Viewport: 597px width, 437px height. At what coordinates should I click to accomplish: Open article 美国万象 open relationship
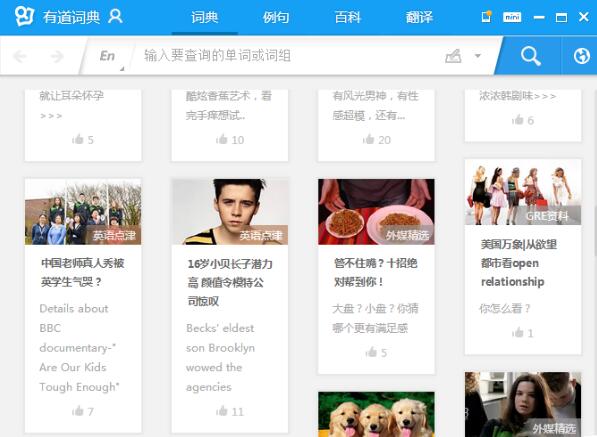tap(519, 263)
